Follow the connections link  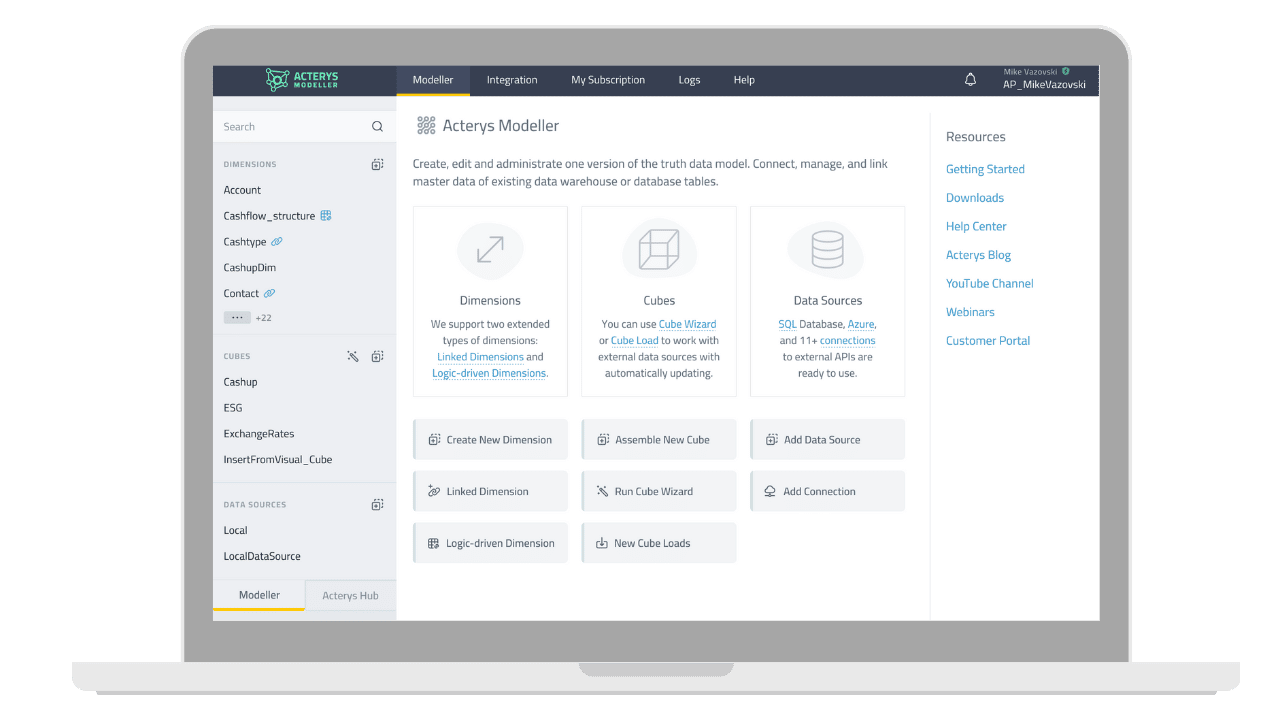847,341
